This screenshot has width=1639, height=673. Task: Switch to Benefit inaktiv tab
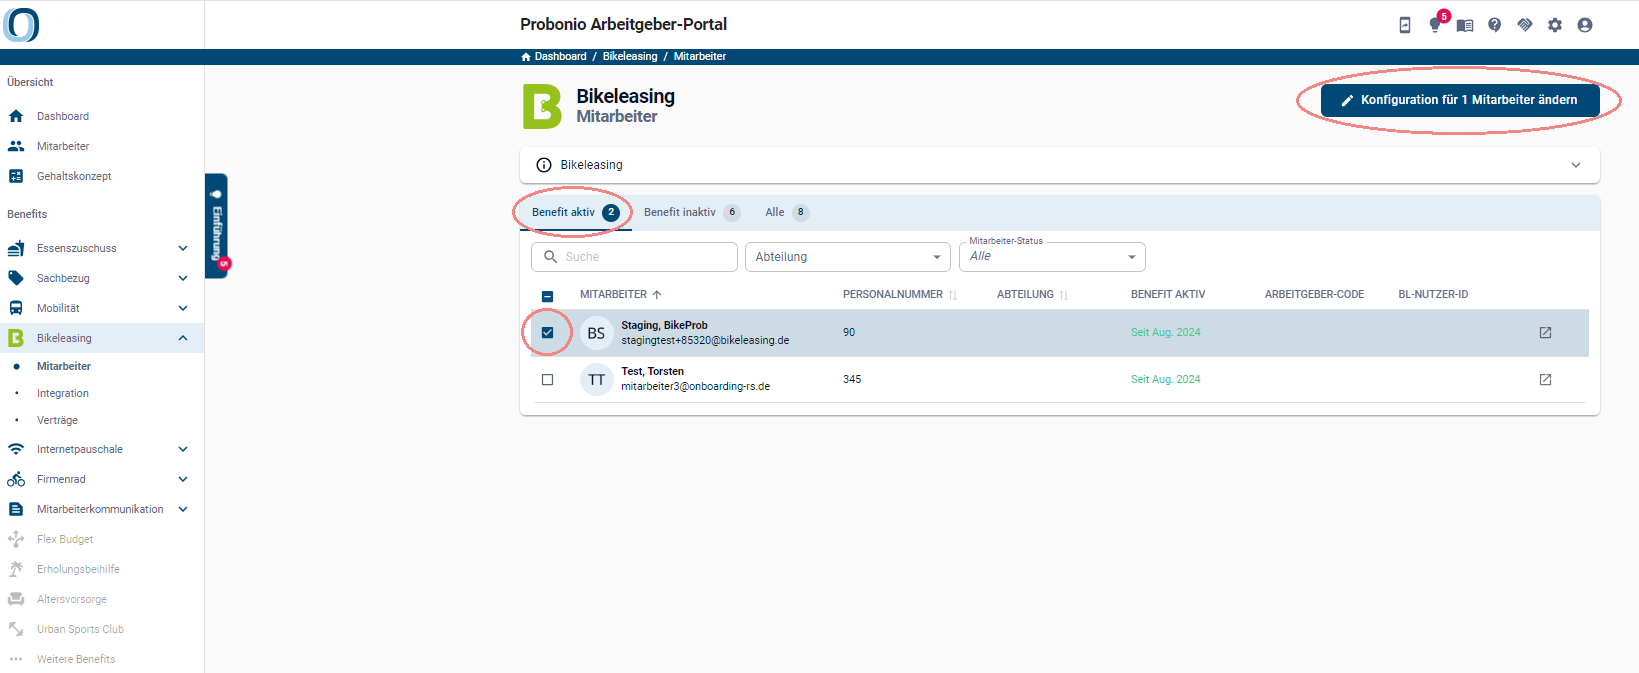(691, 212)
